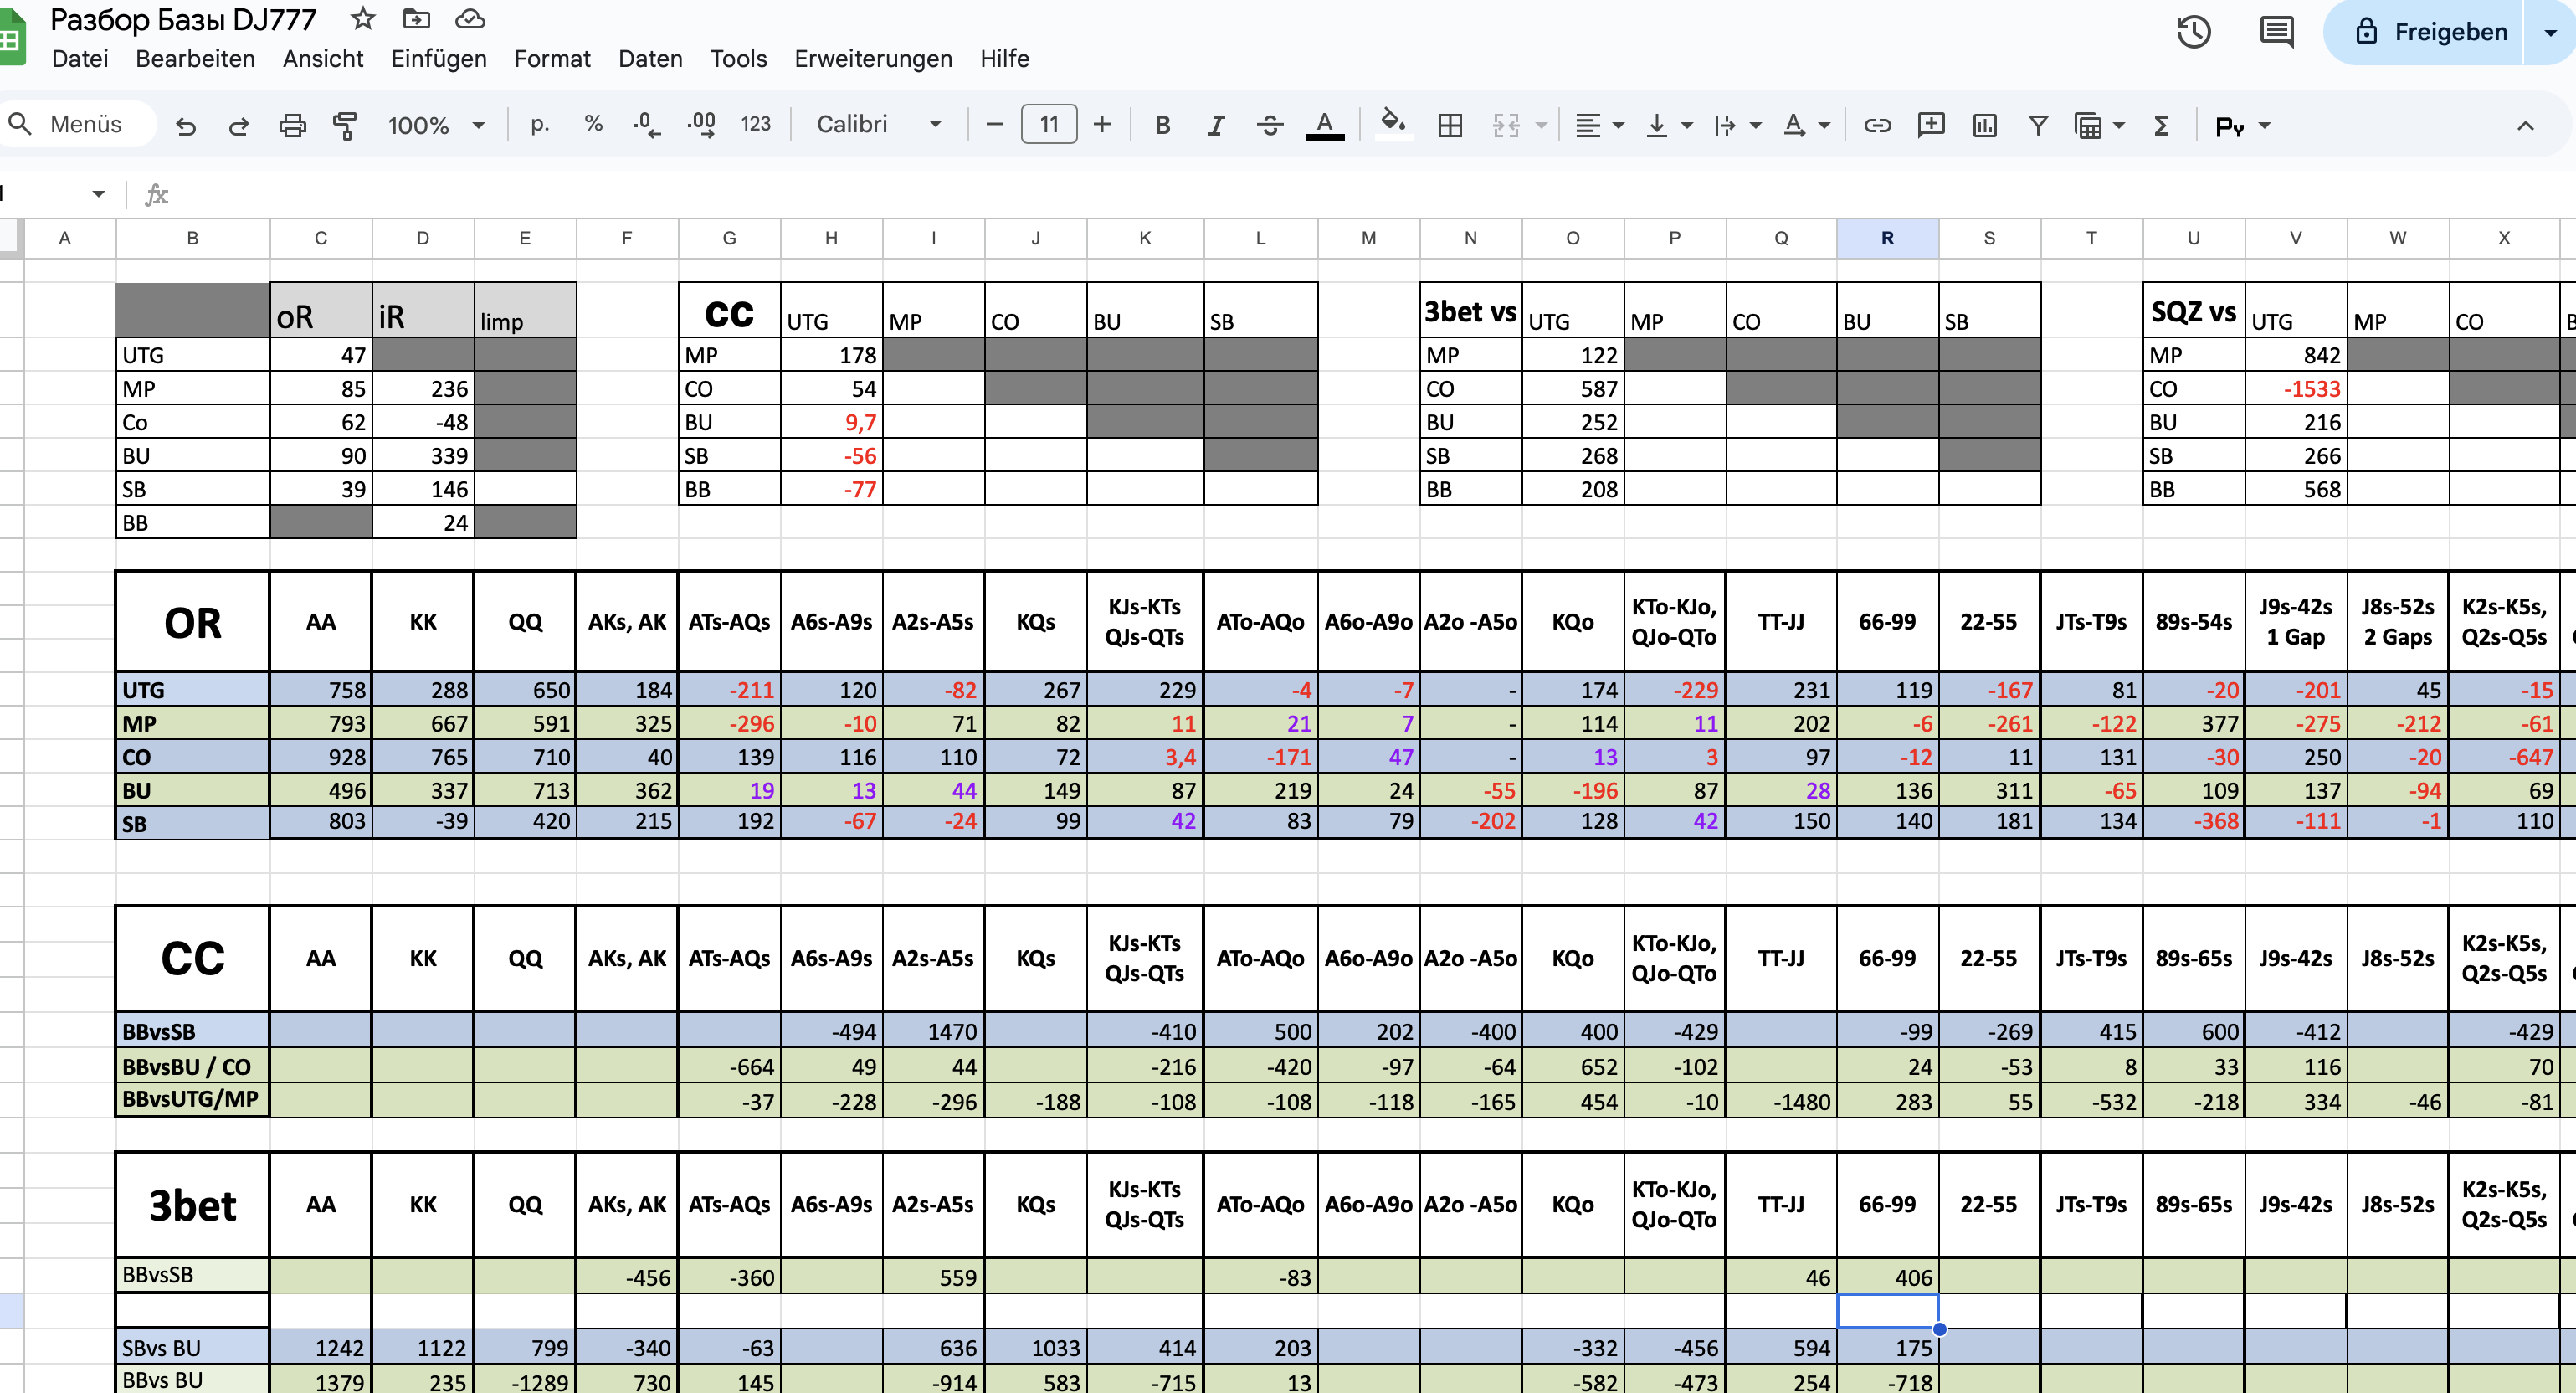
Task: Open the Einfügen menu
Action: click(x=439, y=59)
